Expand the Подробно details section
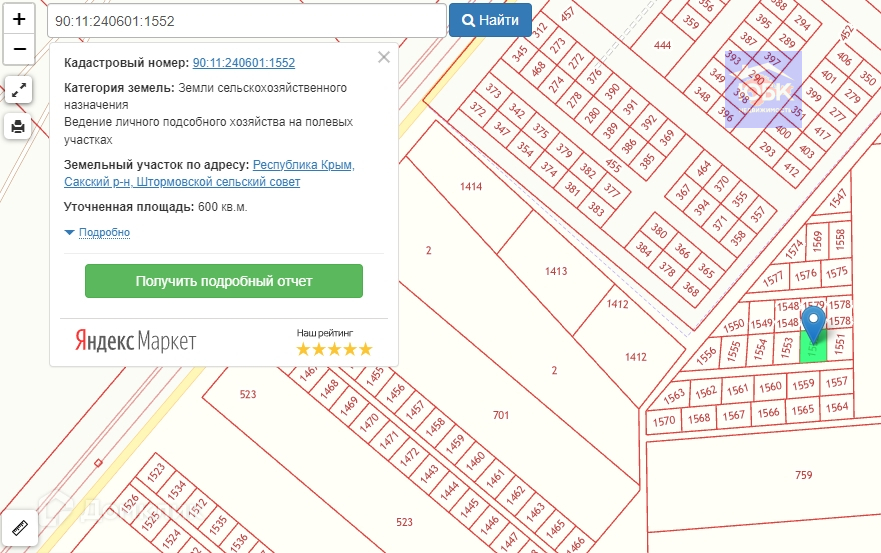 98,232
